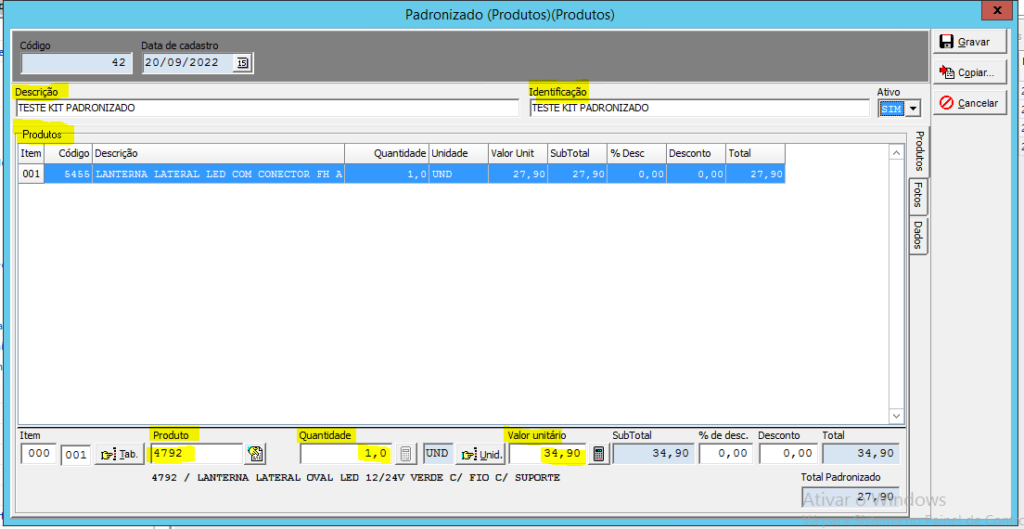Click the Copiar... button
Viewport: 1024px width, 529px height.
[970, 72]
